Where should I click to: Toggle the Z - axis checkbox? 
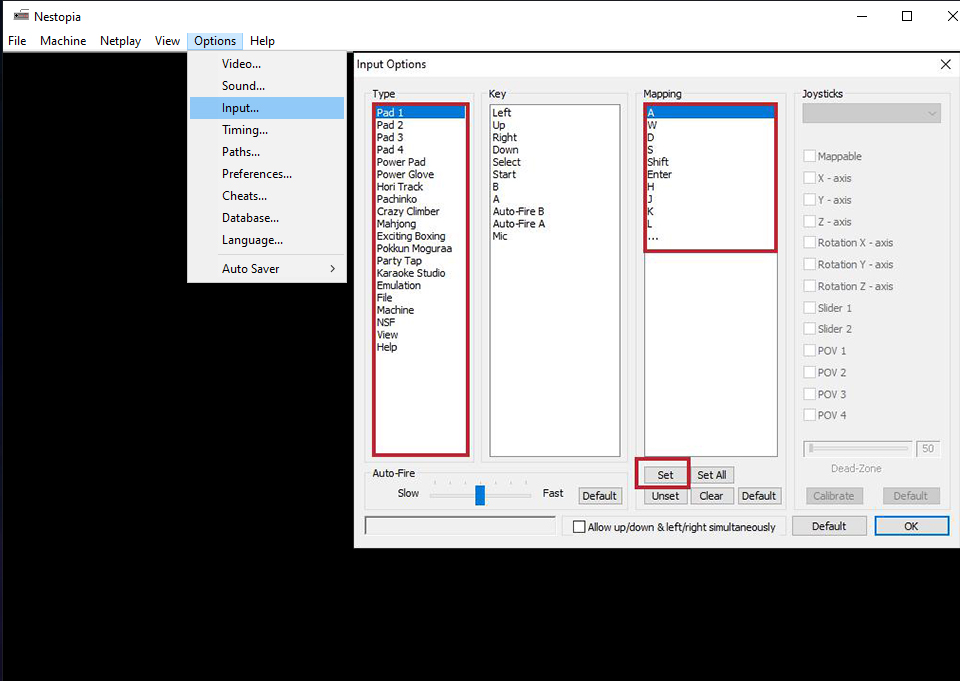tap(809, 222)
